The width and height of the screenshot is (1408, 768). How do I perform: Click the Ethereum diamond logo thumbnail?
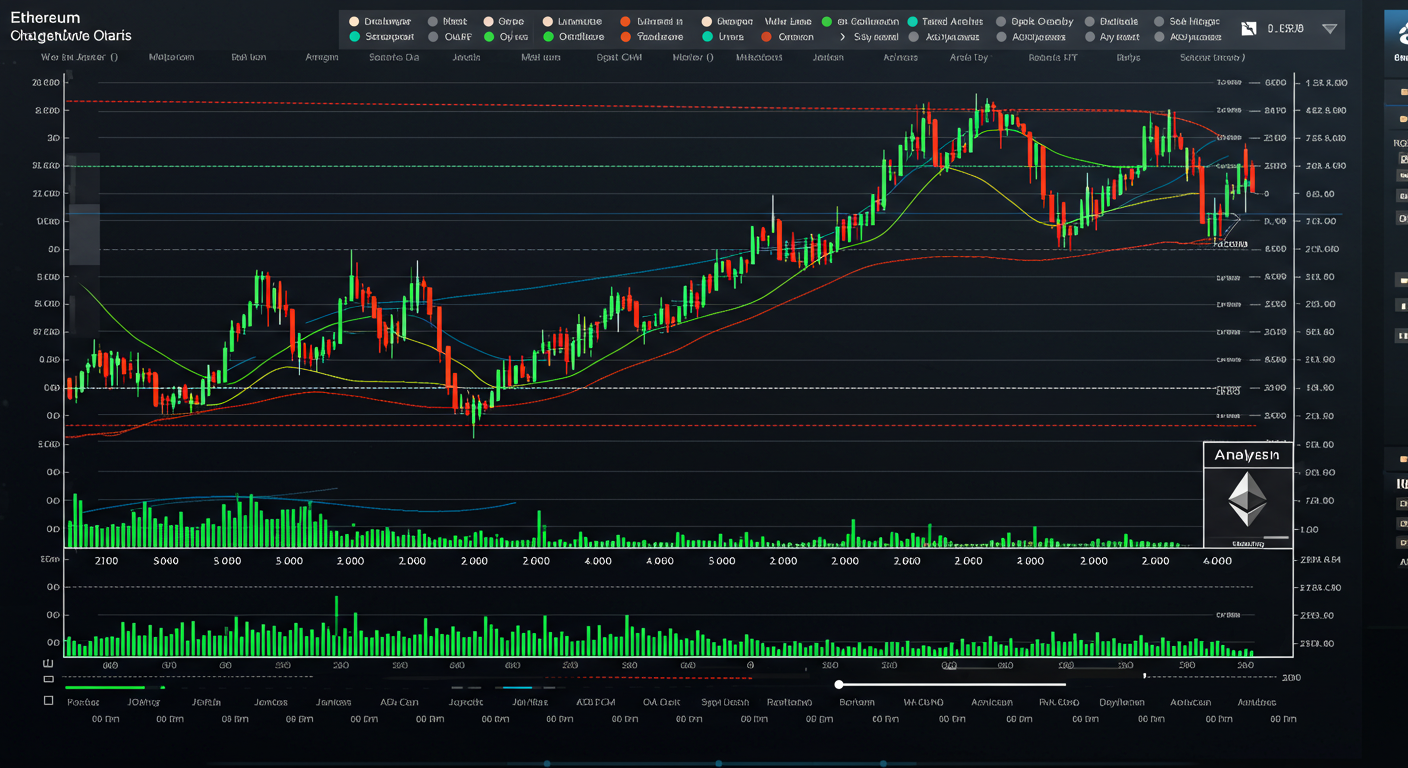pyautogui.click(x=1246, y=500)
